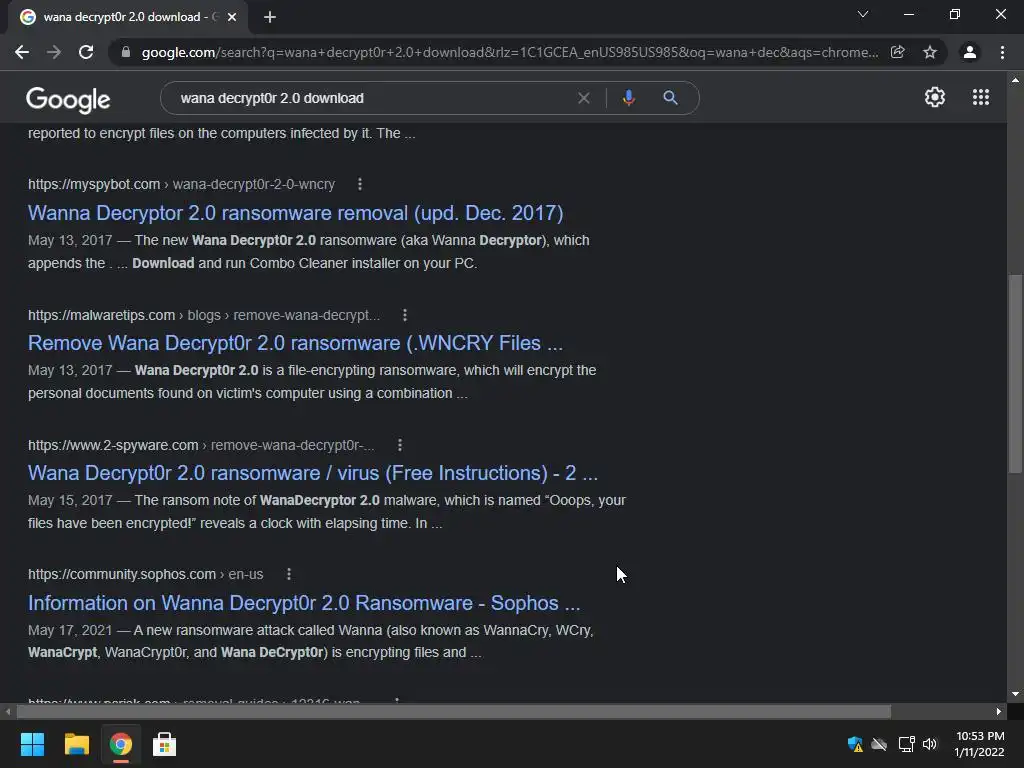This screenshot has height=768, width=1024.
Task: Click the horizontal scrollbar thumb
Action: click(453, 711)
